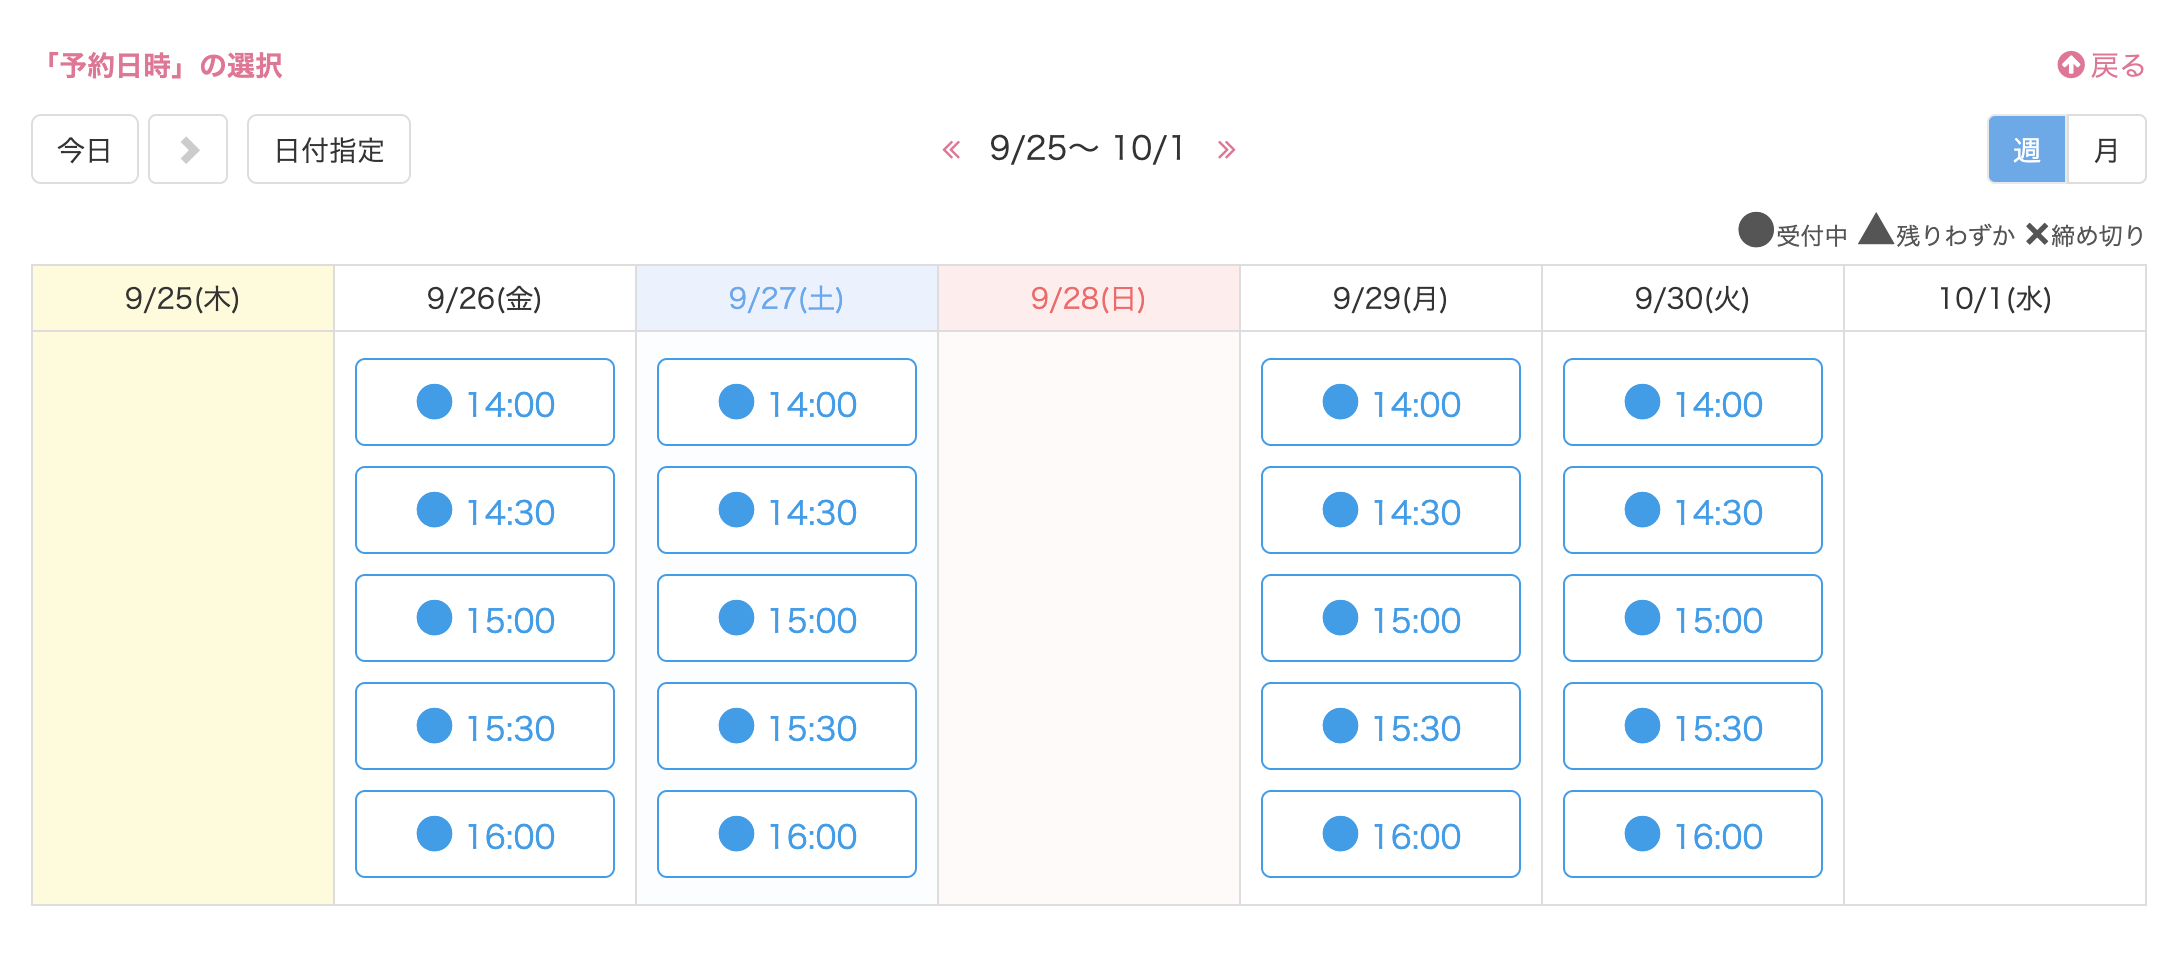
Task: Click the blue circle on 9/27 15:30 slot
Action: pos(736,726)
